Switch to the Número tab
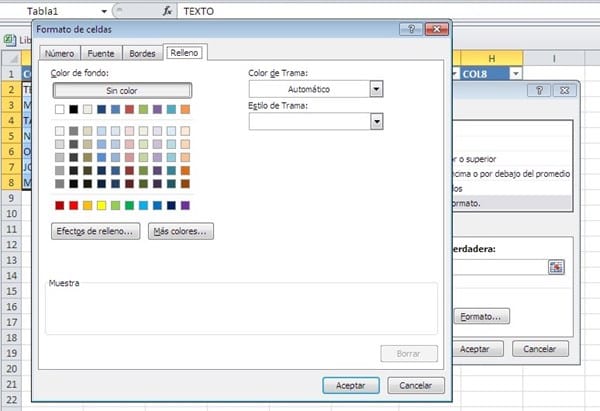 tap(60, 53)
